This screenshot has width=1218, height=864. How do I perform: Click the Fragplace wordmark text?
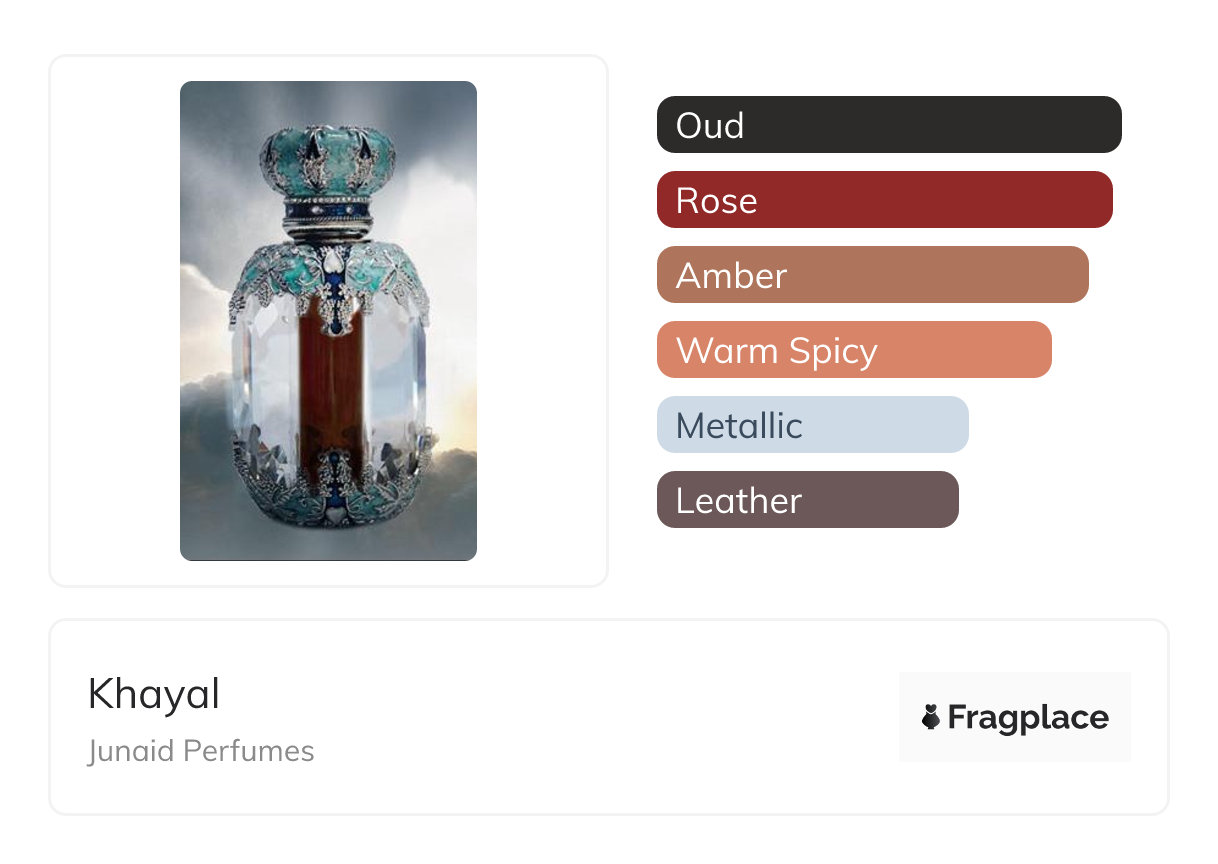click(x=1027, y=717)
